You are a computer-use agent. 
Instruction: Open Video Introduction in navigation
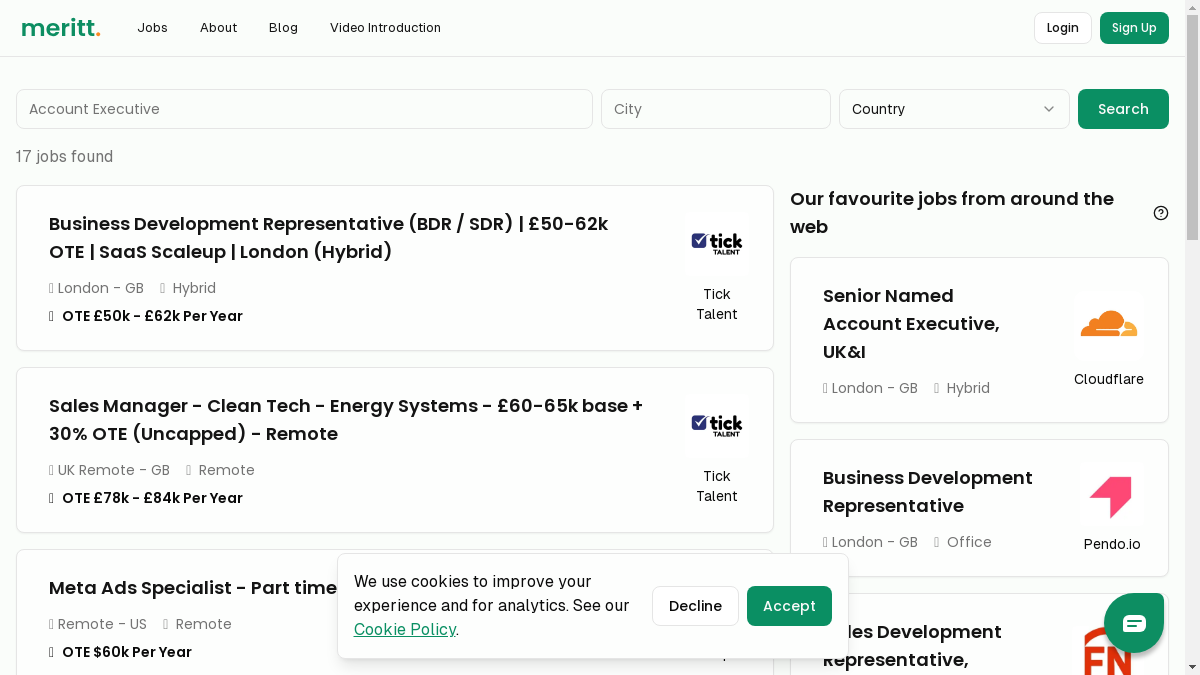(385, 28)
